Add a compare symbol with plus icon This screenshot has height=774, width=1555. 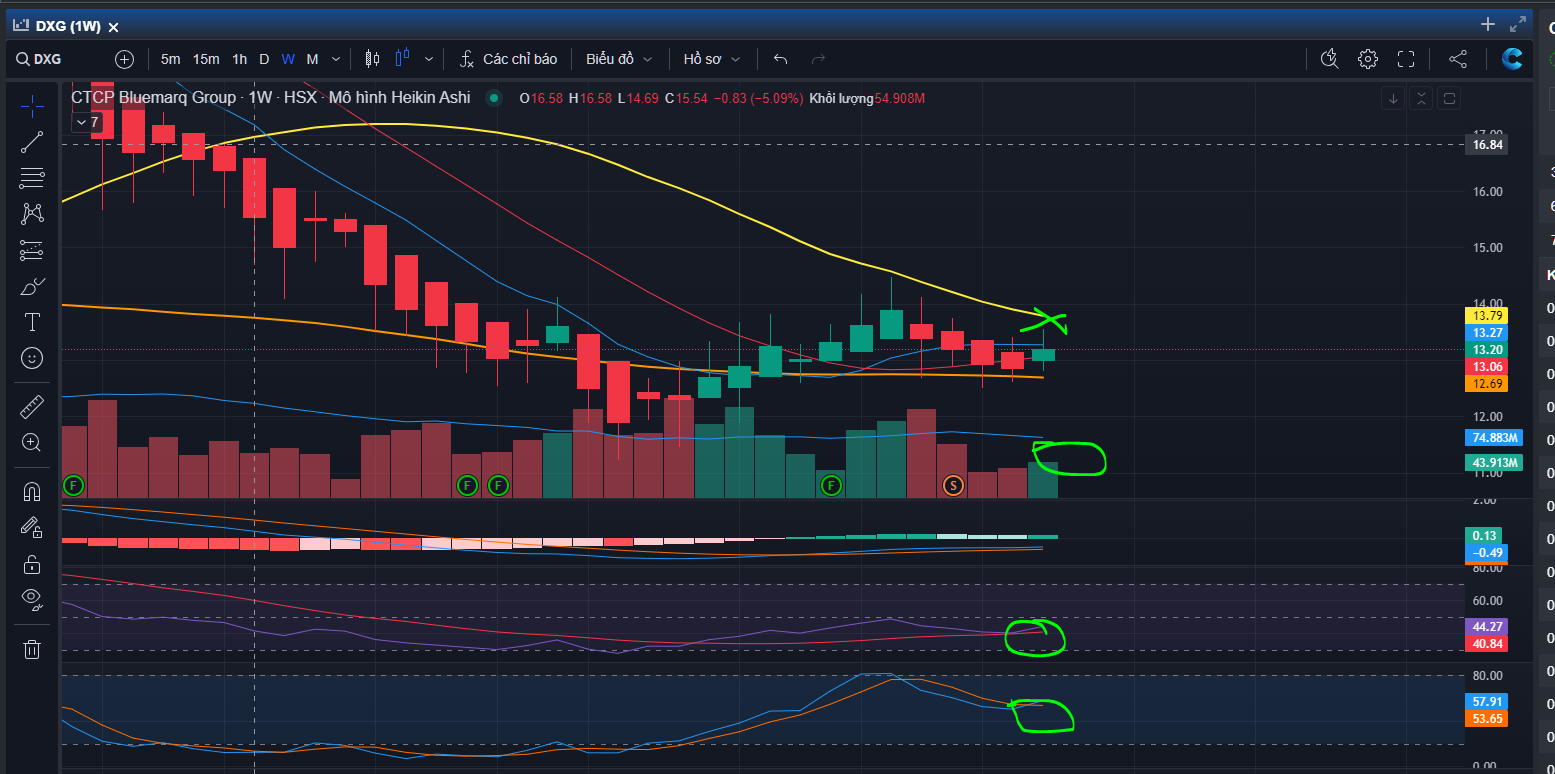pyautogui.click(x=124, y=59)
